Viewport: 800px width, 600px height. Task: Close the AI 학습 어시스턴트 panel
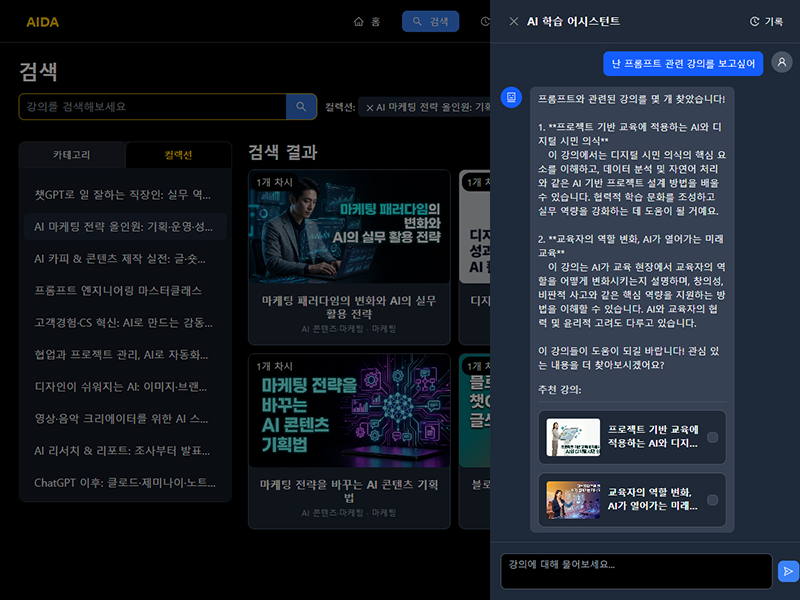click(x=514, y=21)
